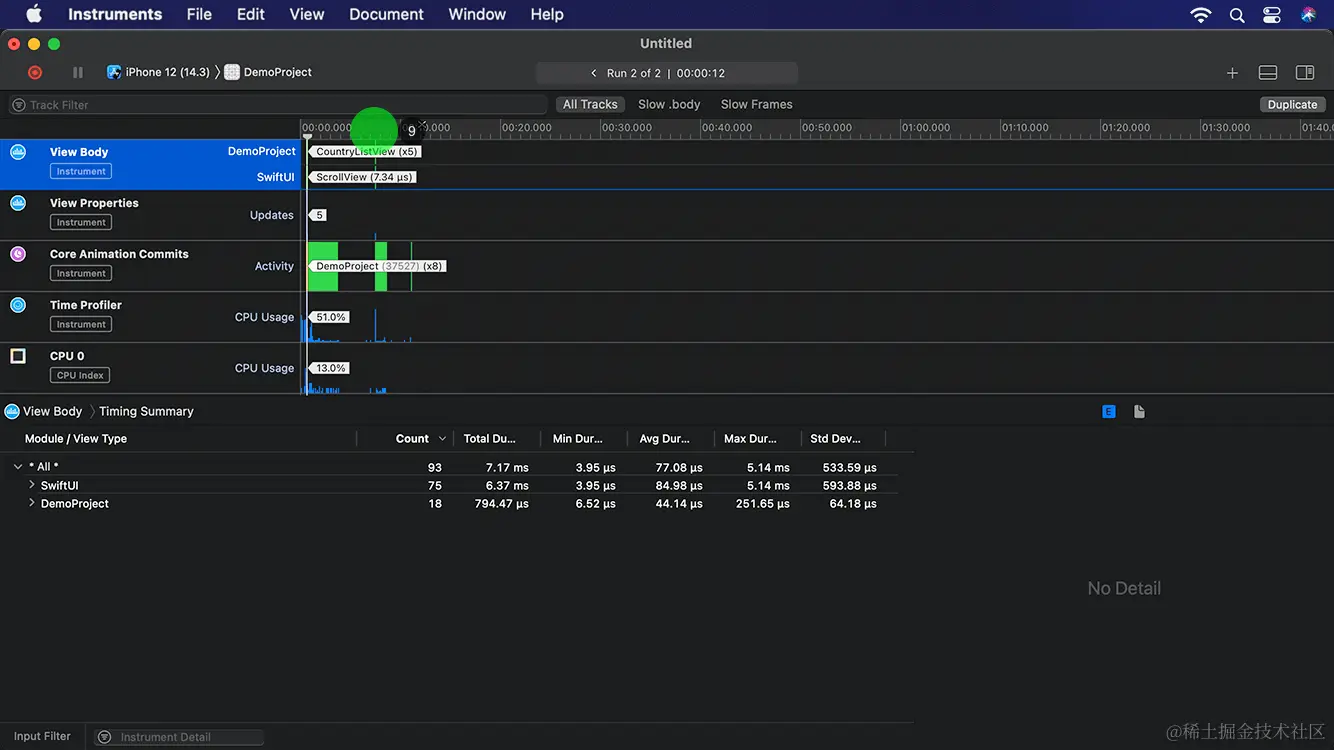The image size is (1334, 750).
Task: Click the Siri icon in the menu bar
Action: click(1308, 14)
